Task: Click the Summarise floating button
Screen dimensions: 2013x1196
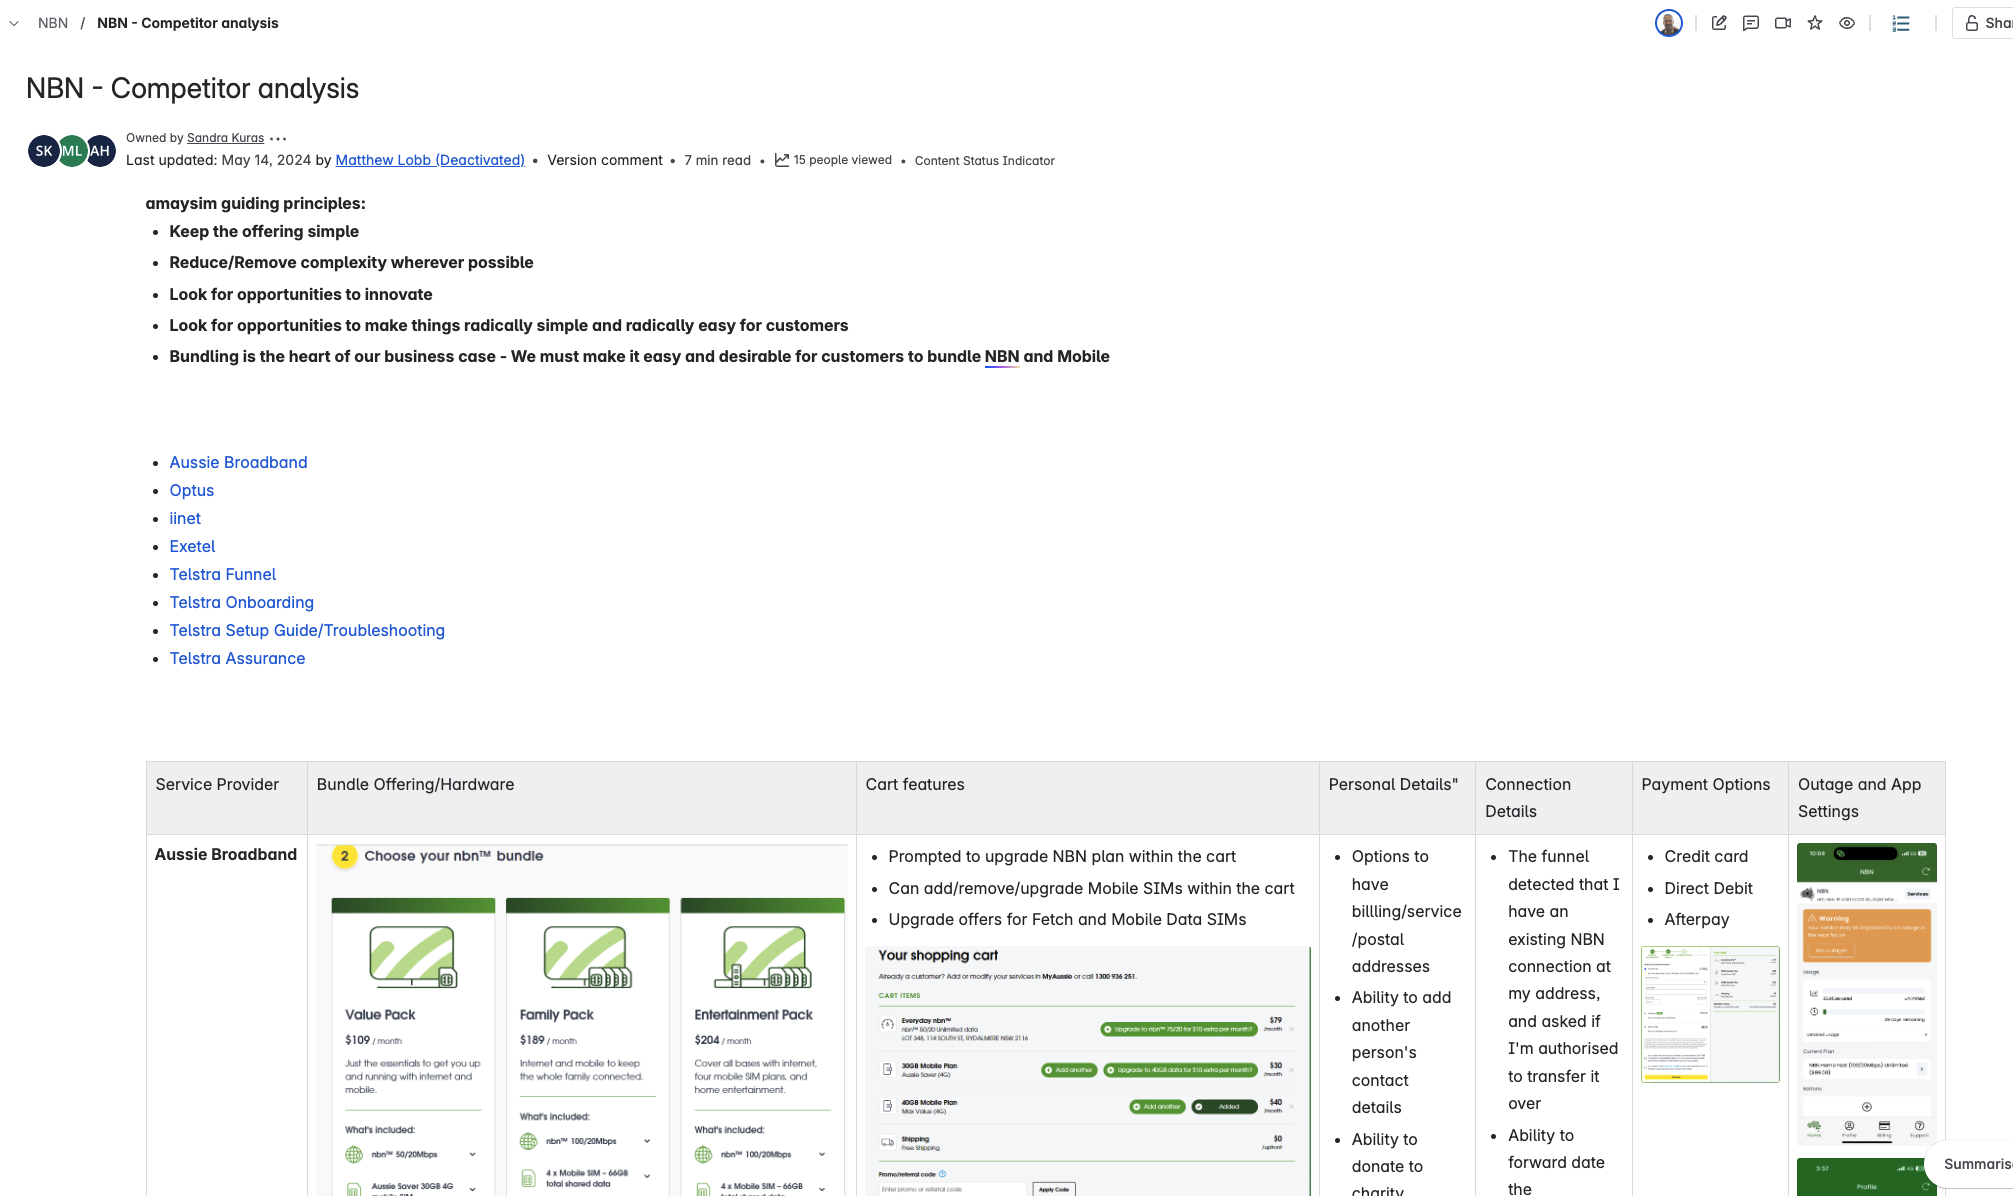Action: [x=1975, y=1164]
